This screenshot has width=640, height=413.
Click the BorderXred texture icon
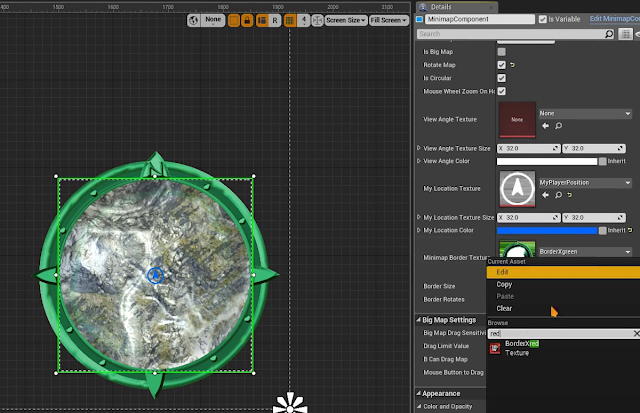[x=495, y=348]
